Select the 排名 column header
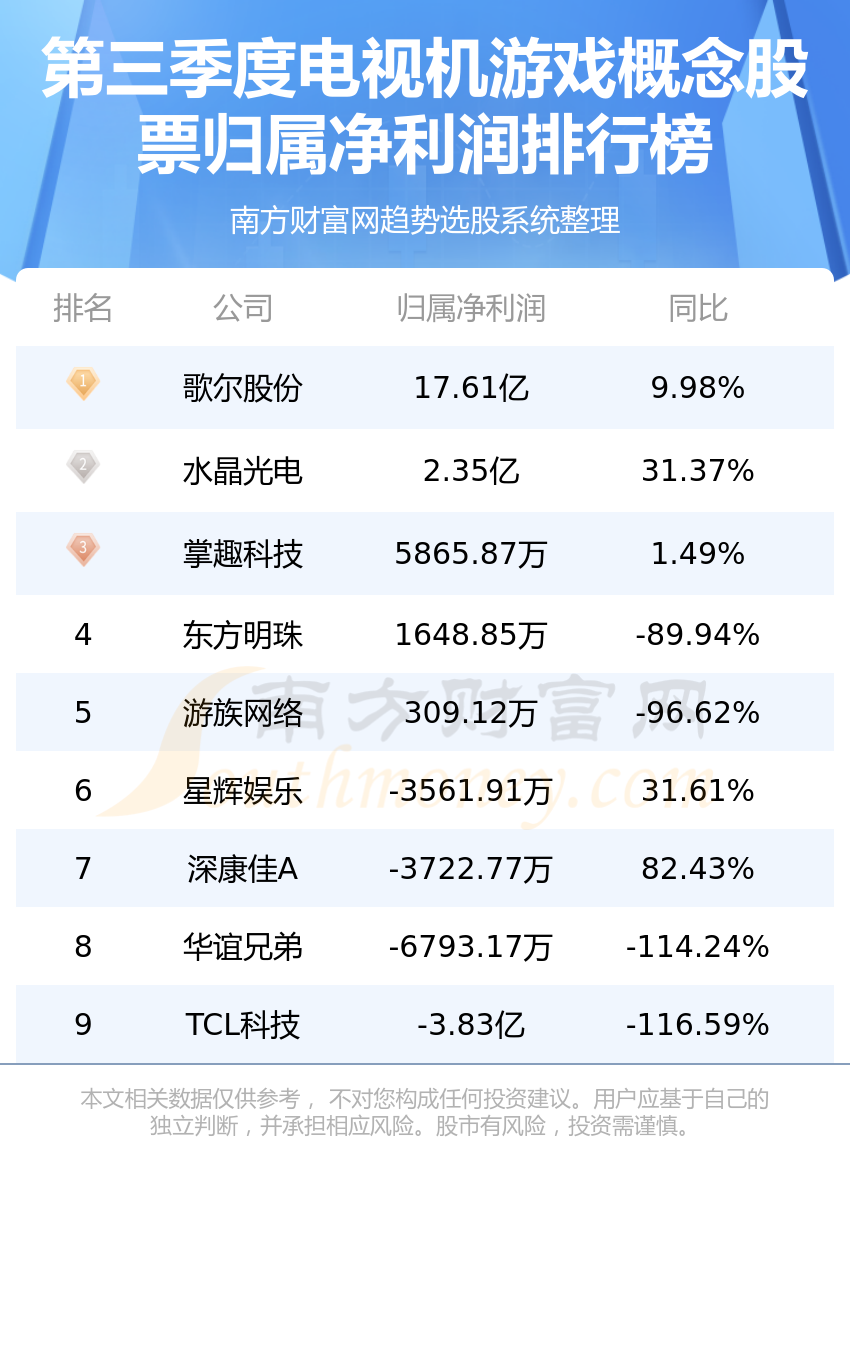Viewport: 850px width, 1350px height. point(83,308)
